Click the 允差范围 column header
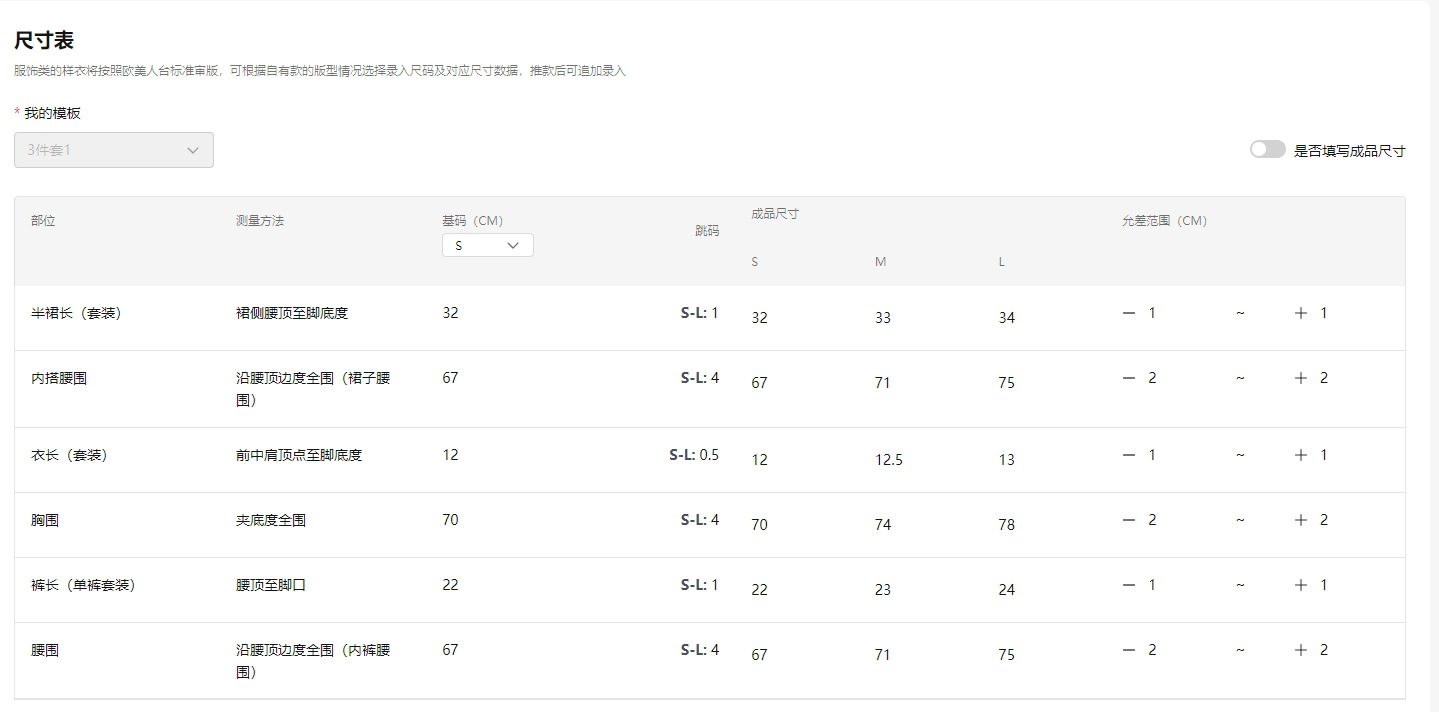 pyautogui.click(x=1164, y=221)
